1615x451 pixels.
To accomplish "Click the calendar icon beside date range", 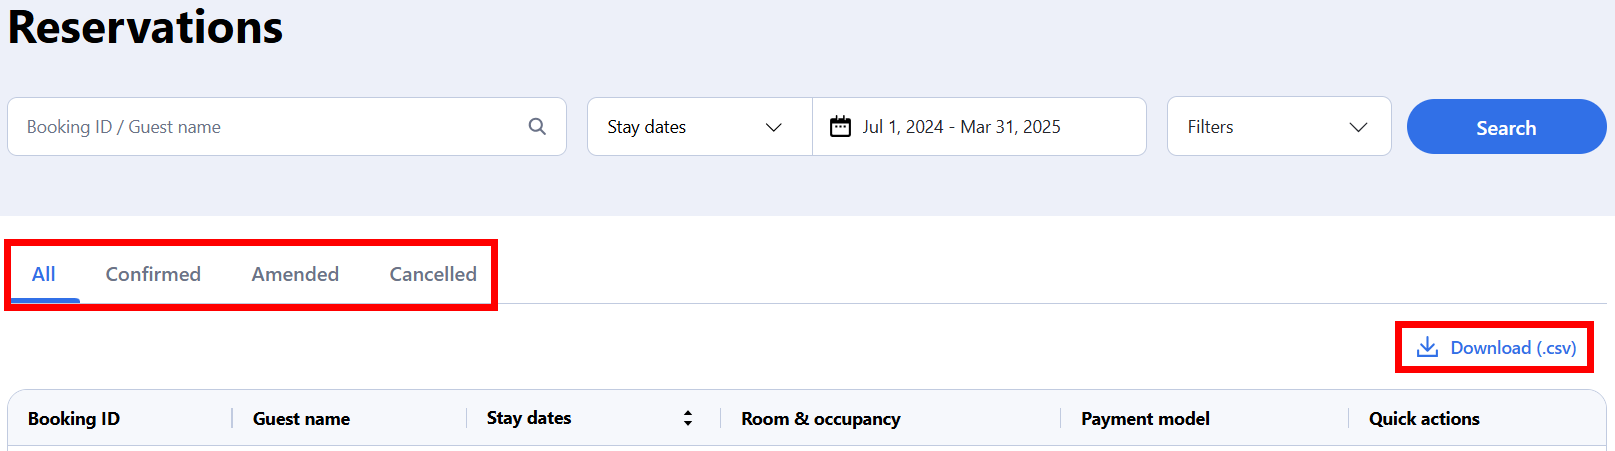I will tap(841, 126).
